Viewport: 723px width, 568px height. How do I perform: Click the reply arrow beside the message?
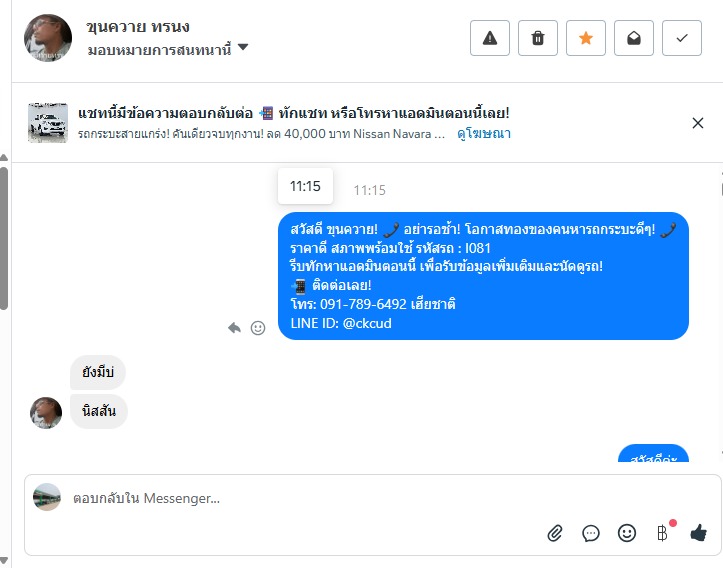pyautogui.click(x=234, y=327)
